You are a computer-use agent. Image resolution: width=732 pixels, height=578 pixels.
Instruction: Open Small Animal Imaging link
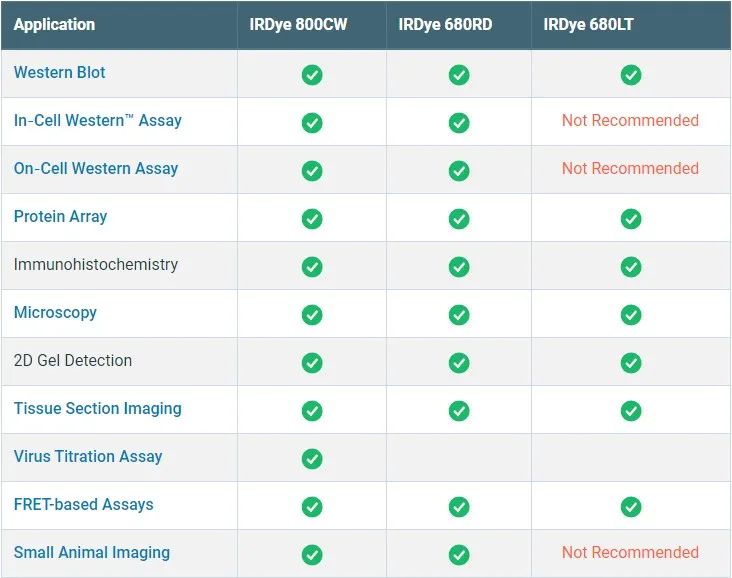(x=92, y=552)
